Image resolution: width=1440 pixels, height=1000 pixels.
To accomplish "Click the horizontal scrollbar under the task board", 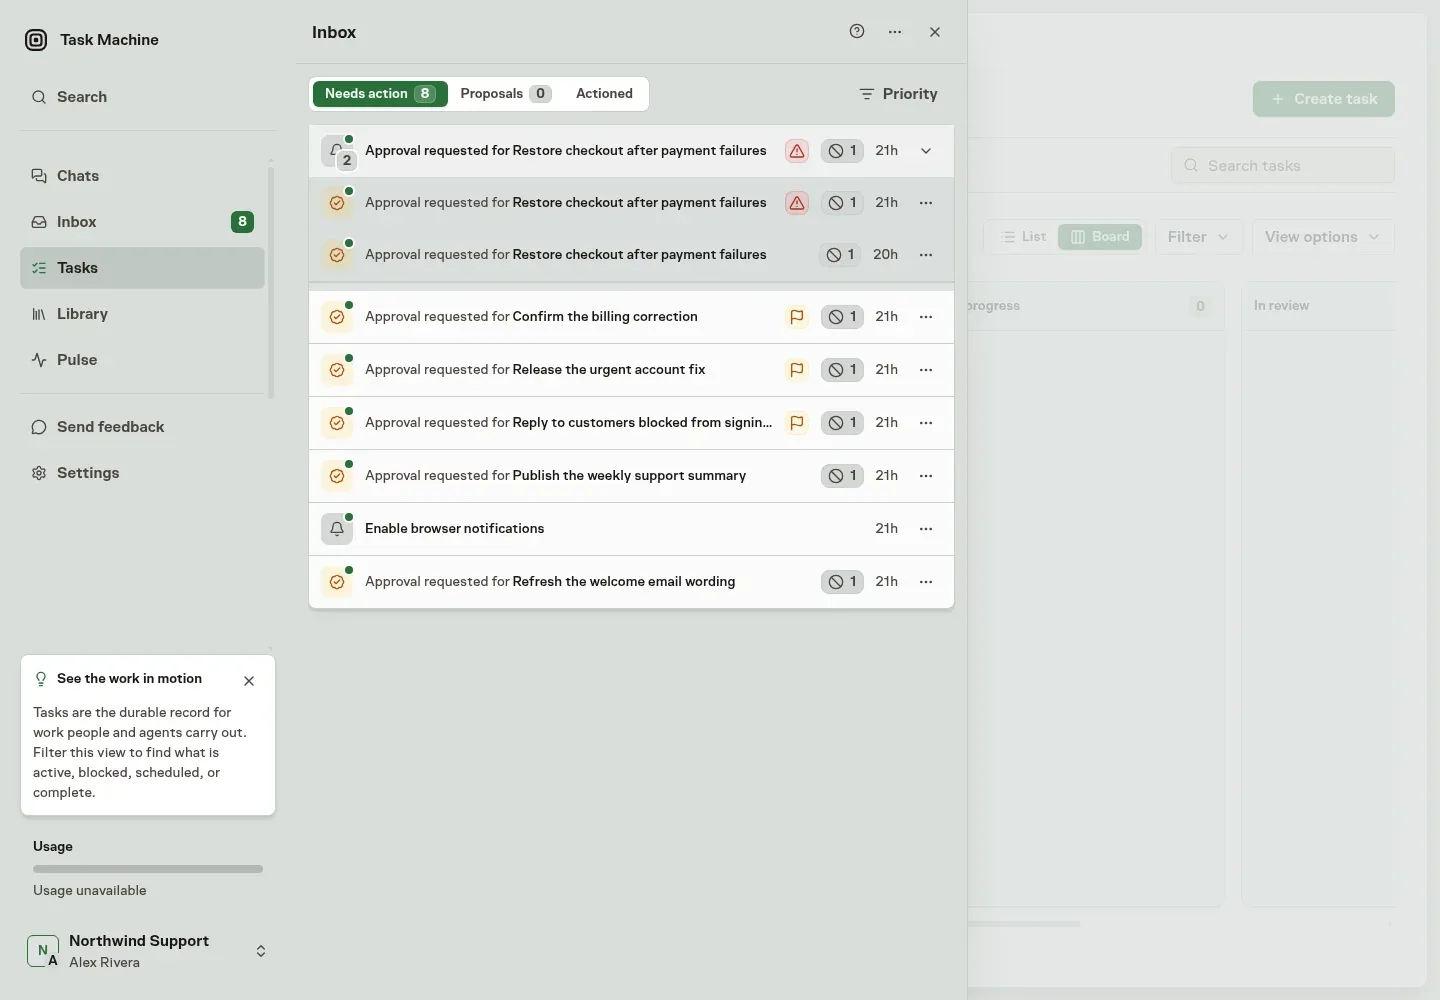I will 1024,924.
